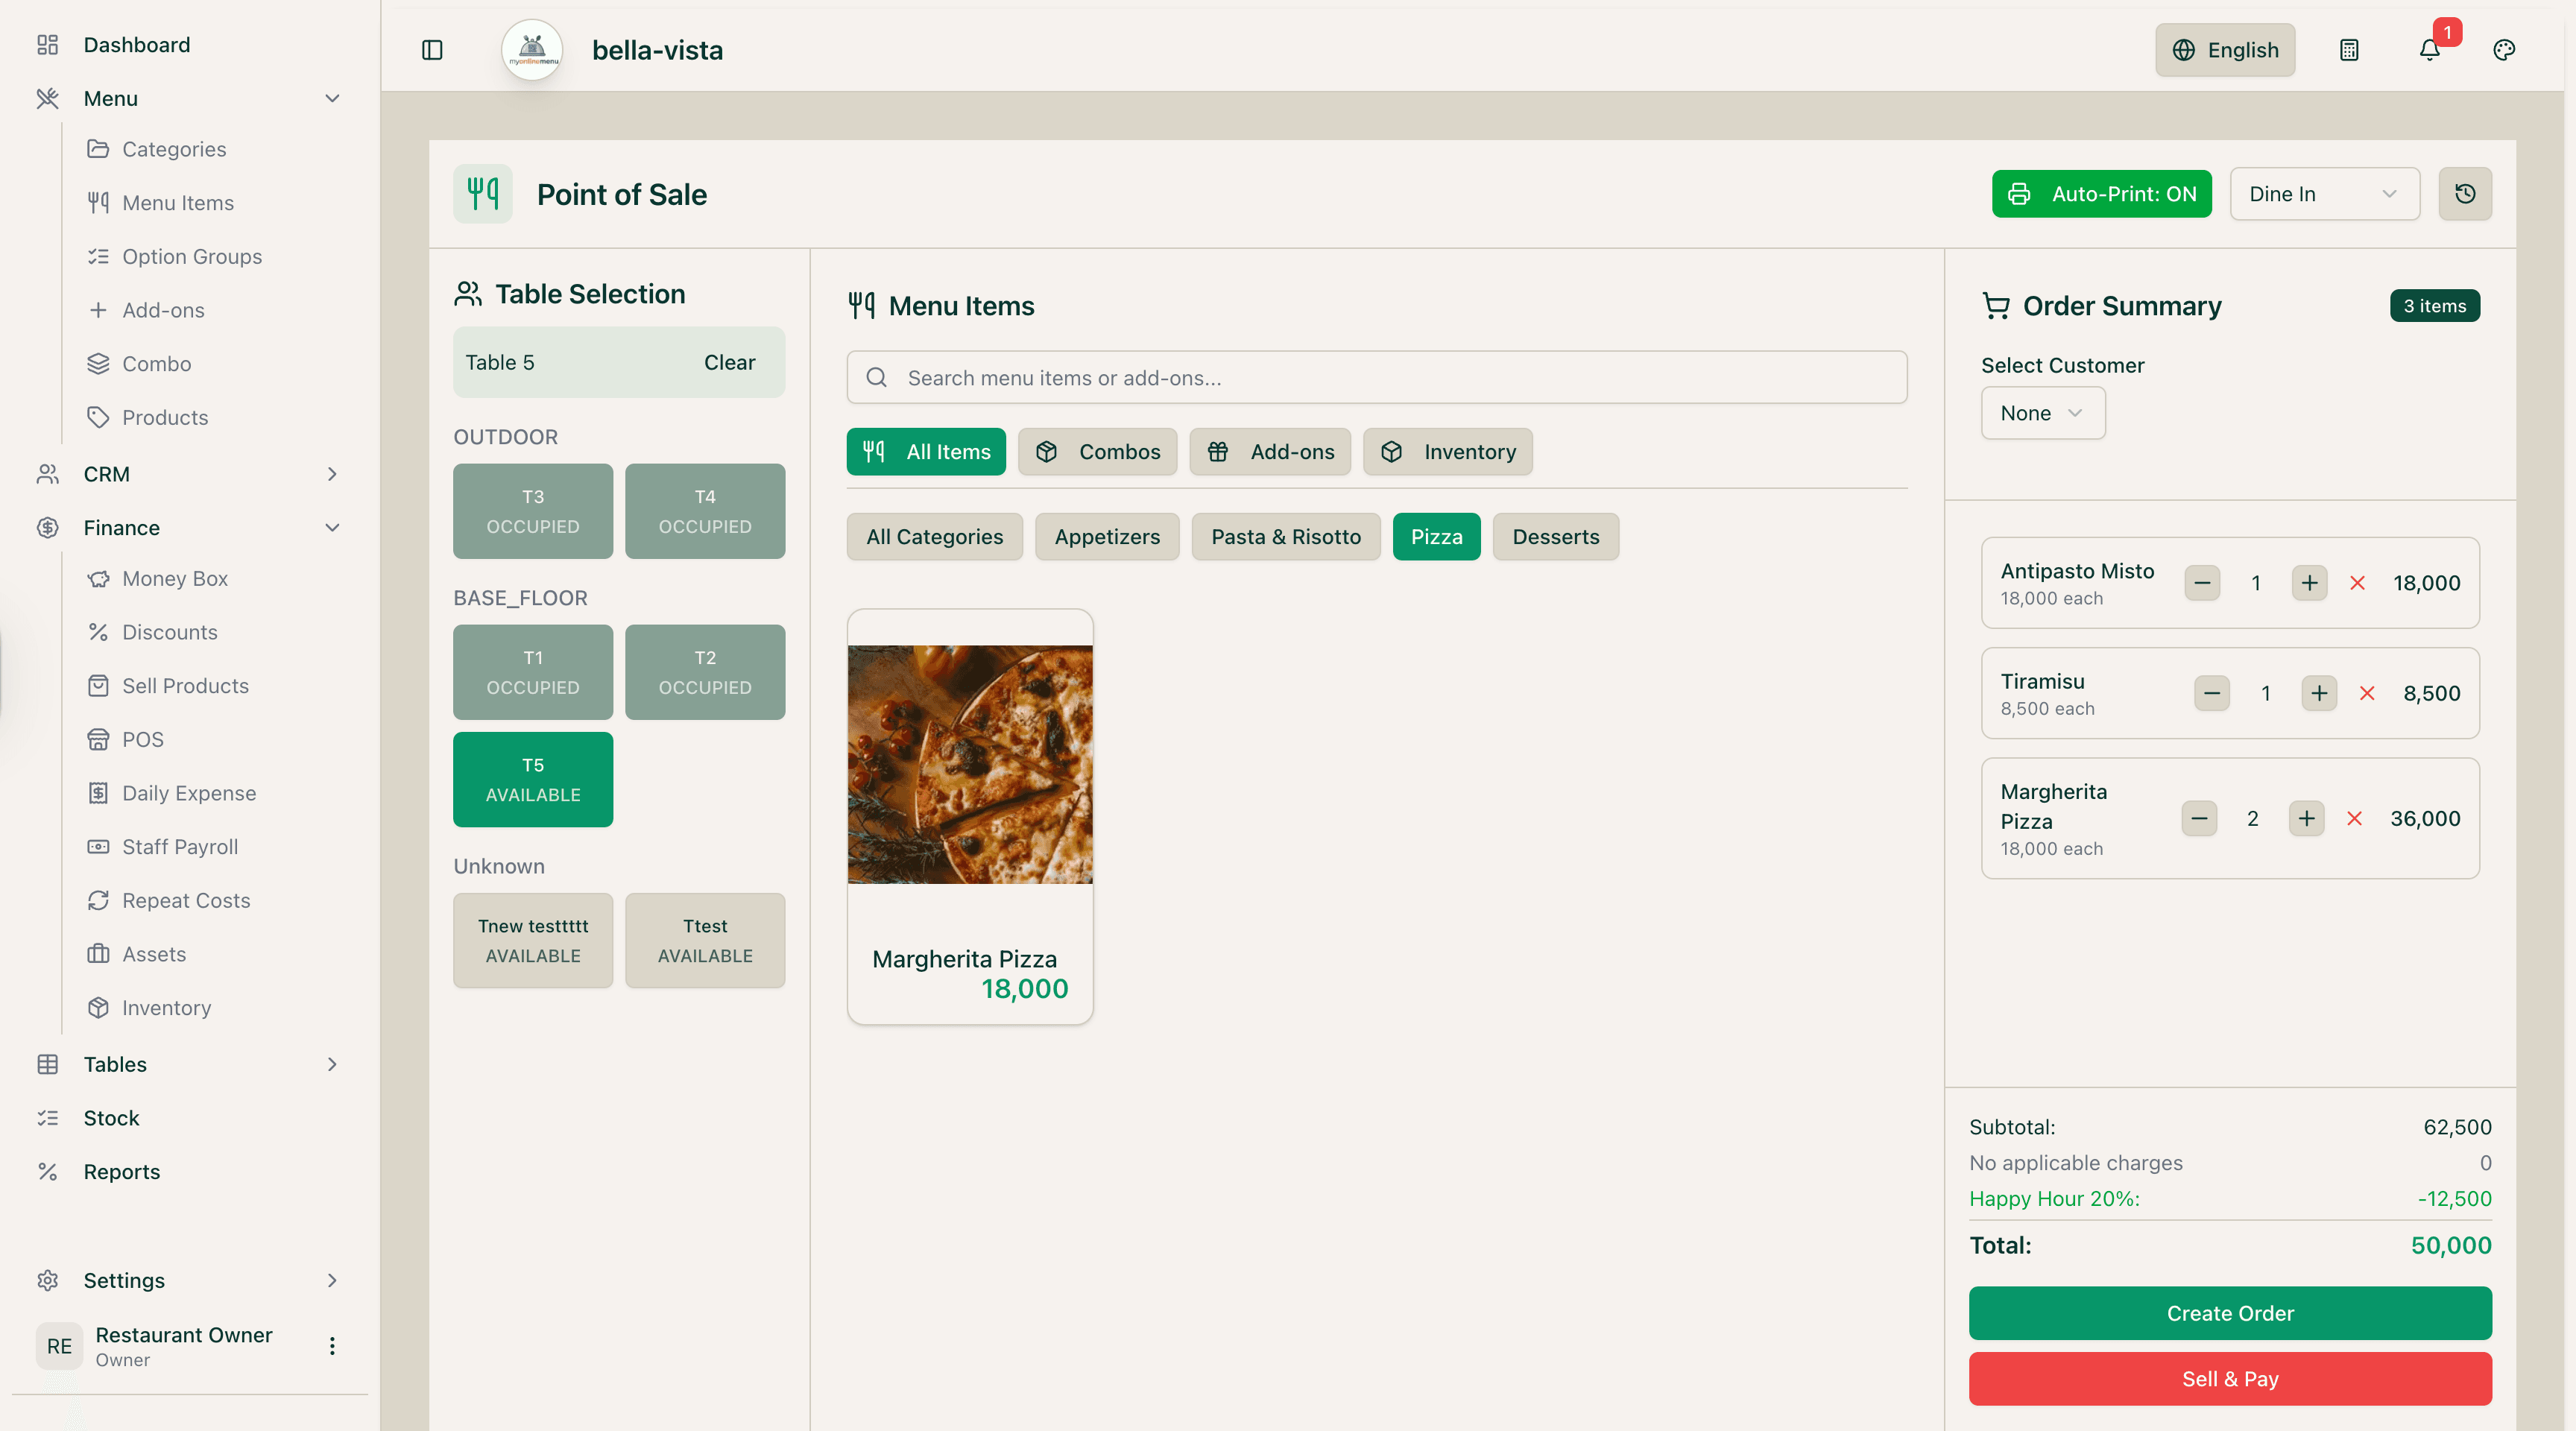2576x1431 pixels.
Task: Click the order history clock icon
Action: coord(2465,194)
